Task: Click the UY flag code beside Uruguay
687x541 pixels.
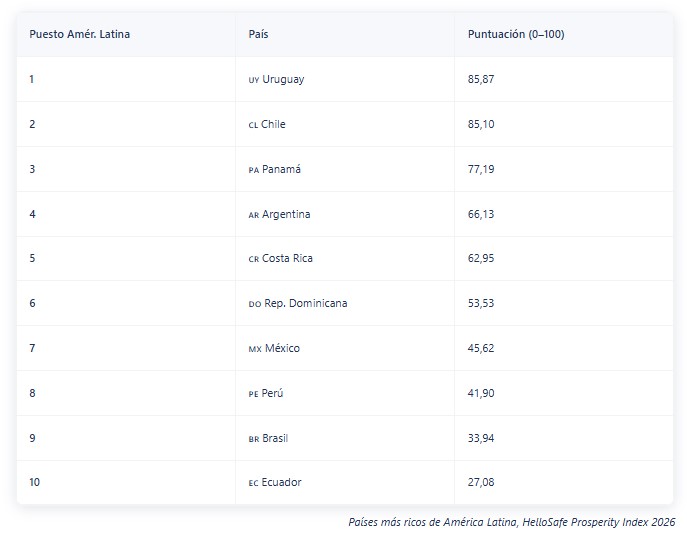Action: (x=254, y=80)
